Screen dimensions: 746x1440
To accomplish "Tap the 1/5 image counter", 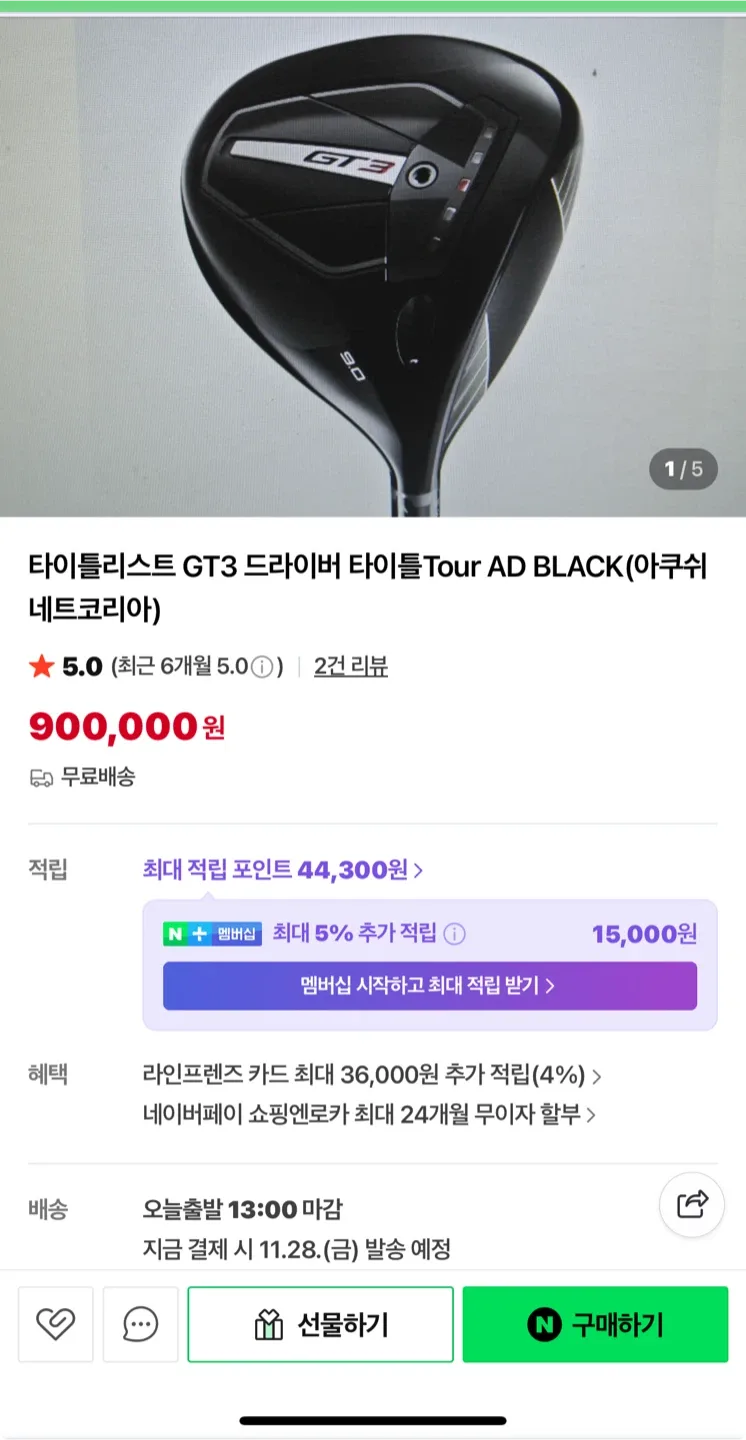I will [x=684, y=469].
